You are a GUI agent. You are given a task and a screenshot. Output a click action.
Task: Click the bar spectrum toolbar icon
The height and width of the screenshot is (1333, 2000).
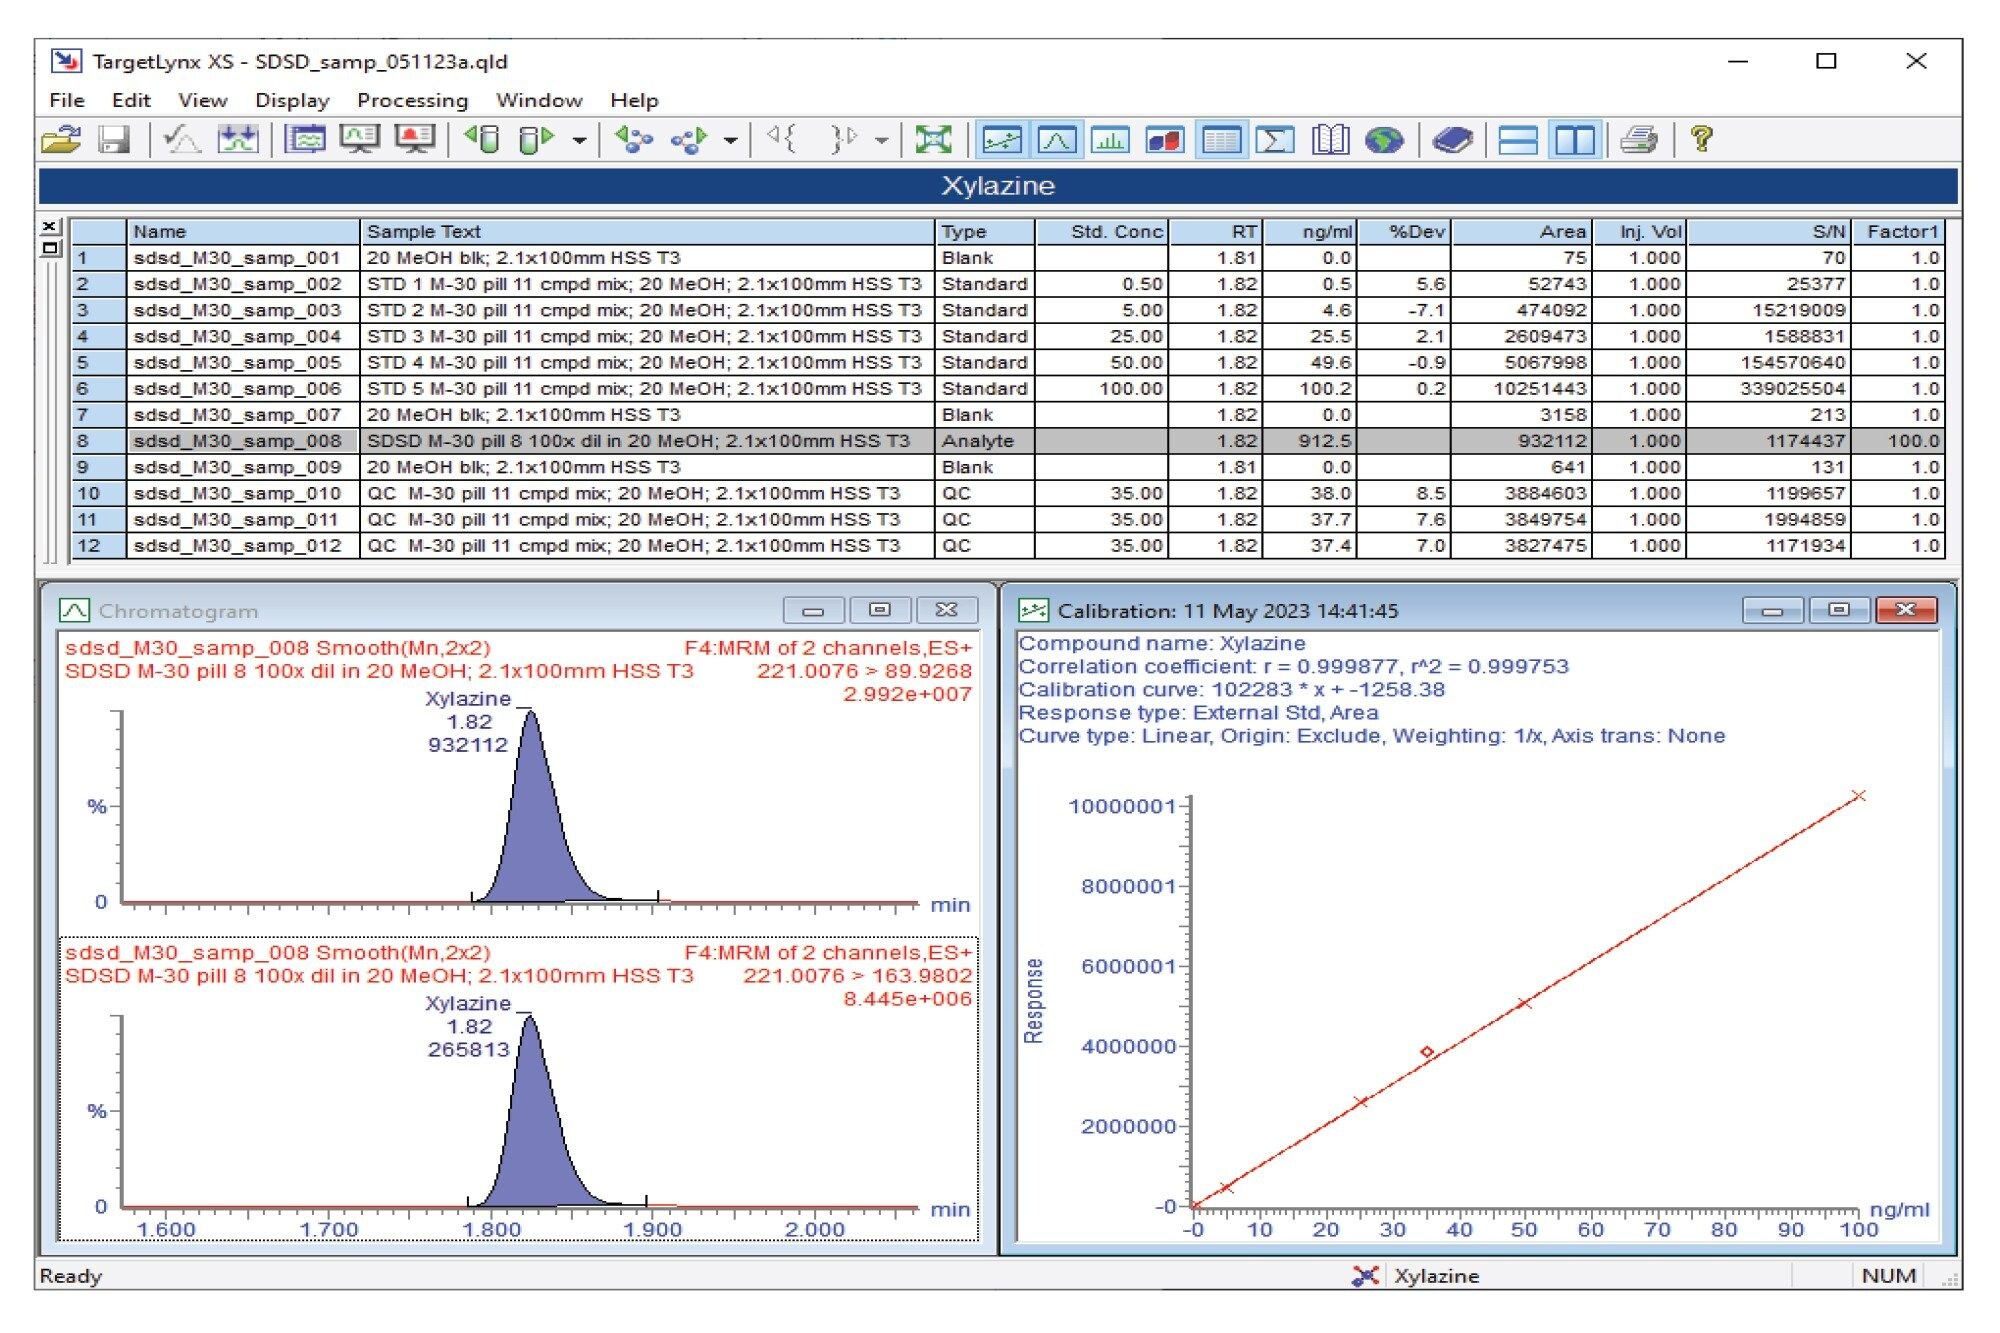point(1110,140)
